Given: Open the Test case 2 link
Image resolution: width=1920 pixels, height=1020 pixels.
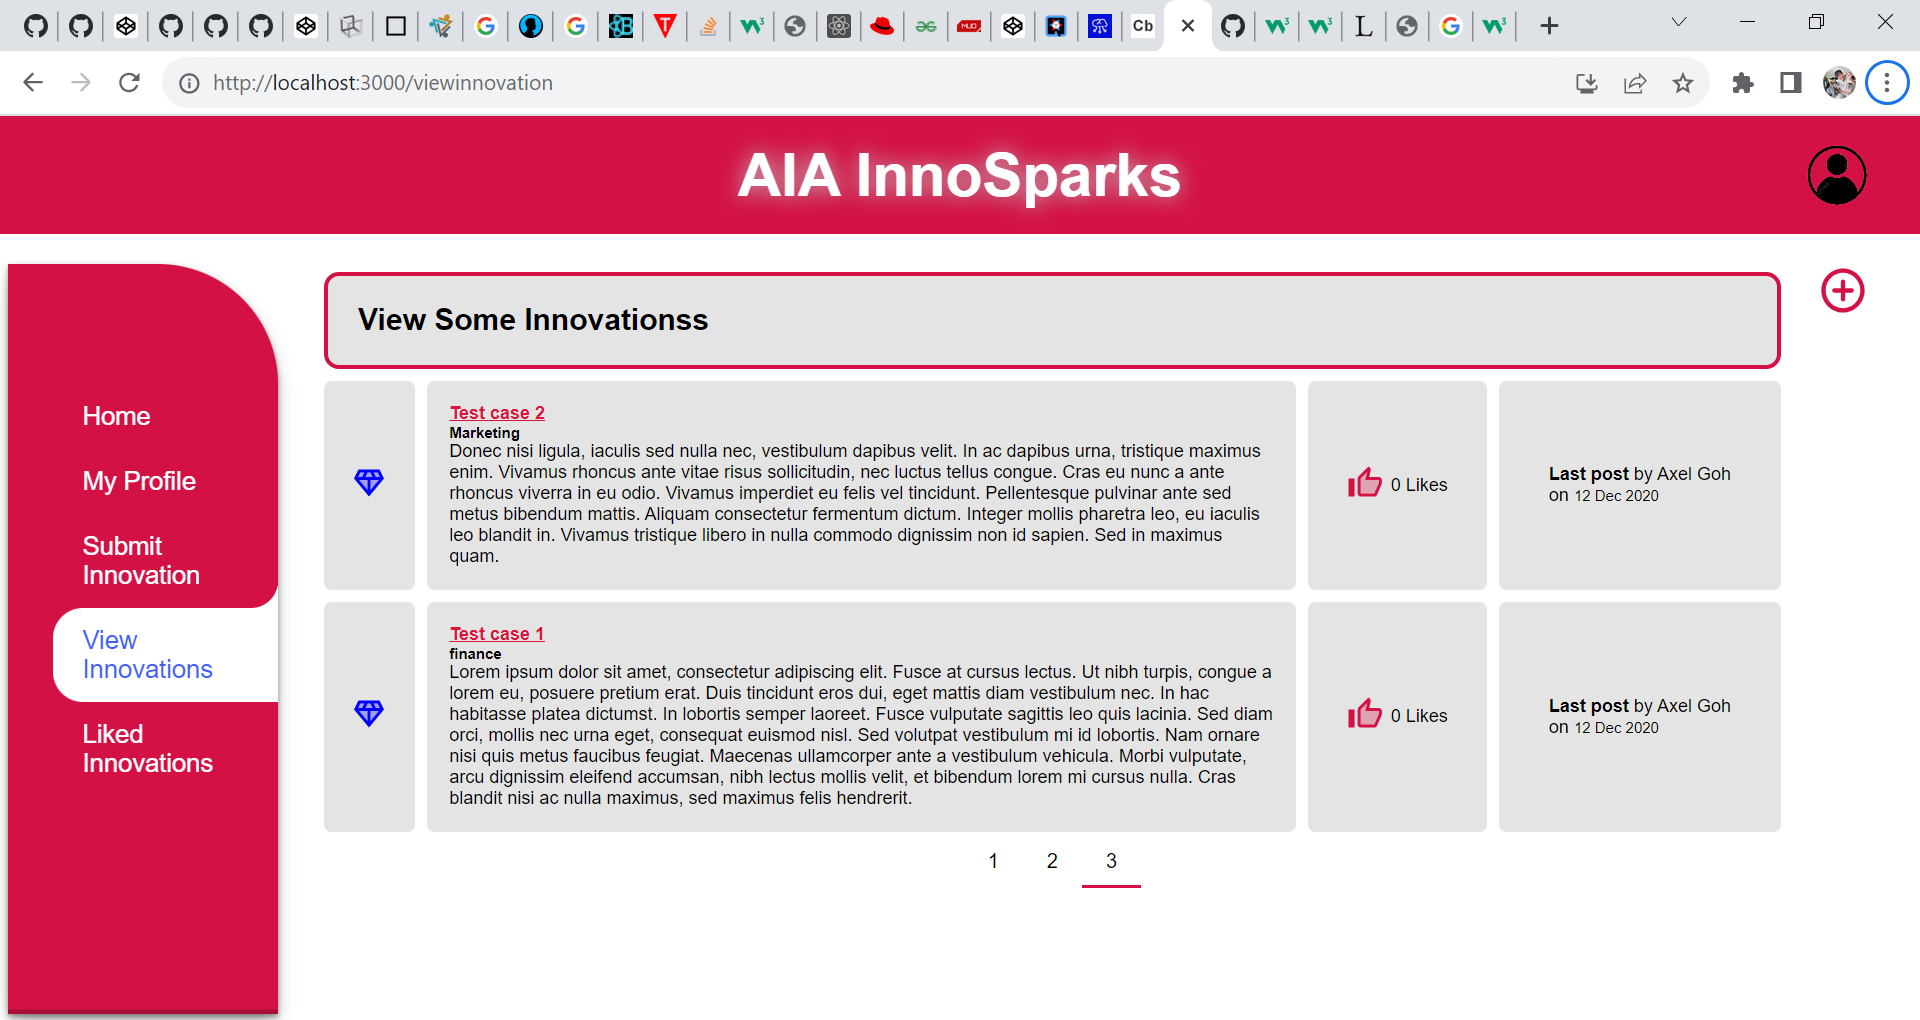Looking at the screenshot, I should click(x=497, y=413).
